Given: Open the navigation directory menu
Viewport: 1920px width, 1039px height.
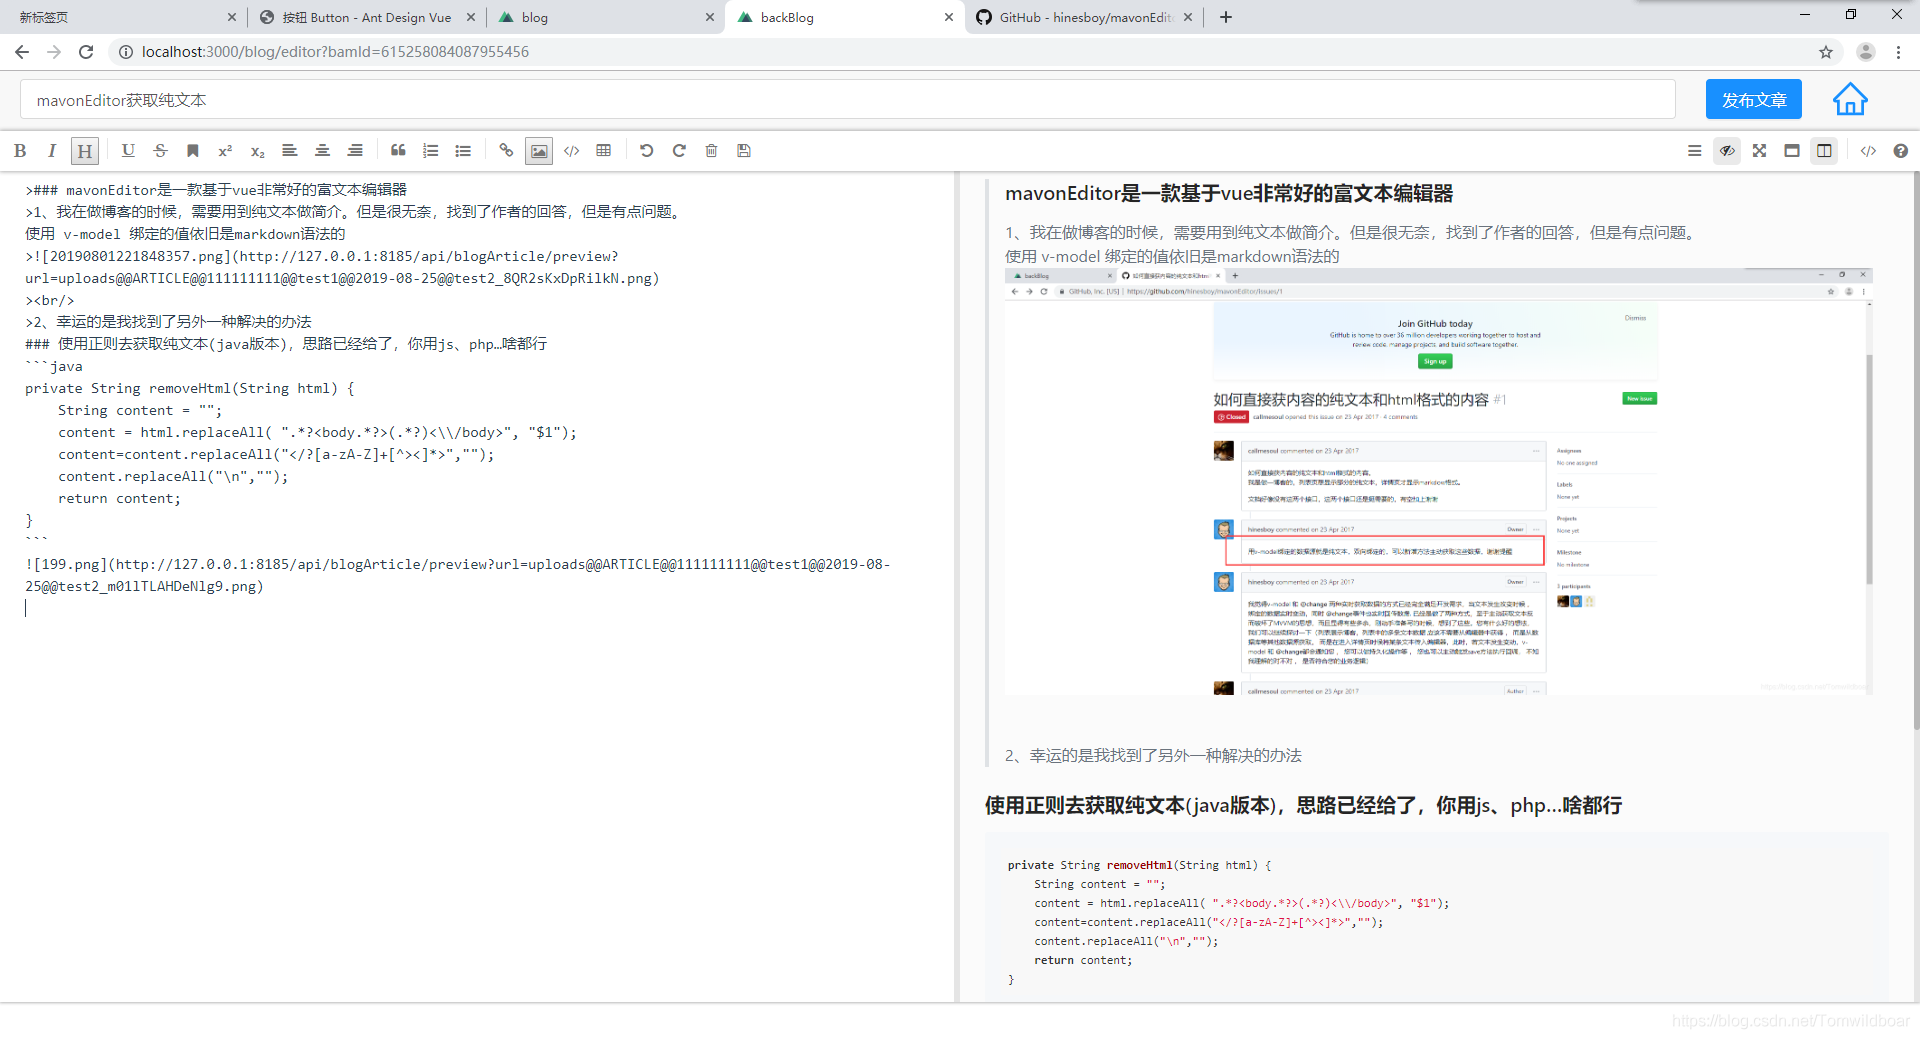Looking at the screenshot, I should pyautogui.click(x=1694, y=150).
